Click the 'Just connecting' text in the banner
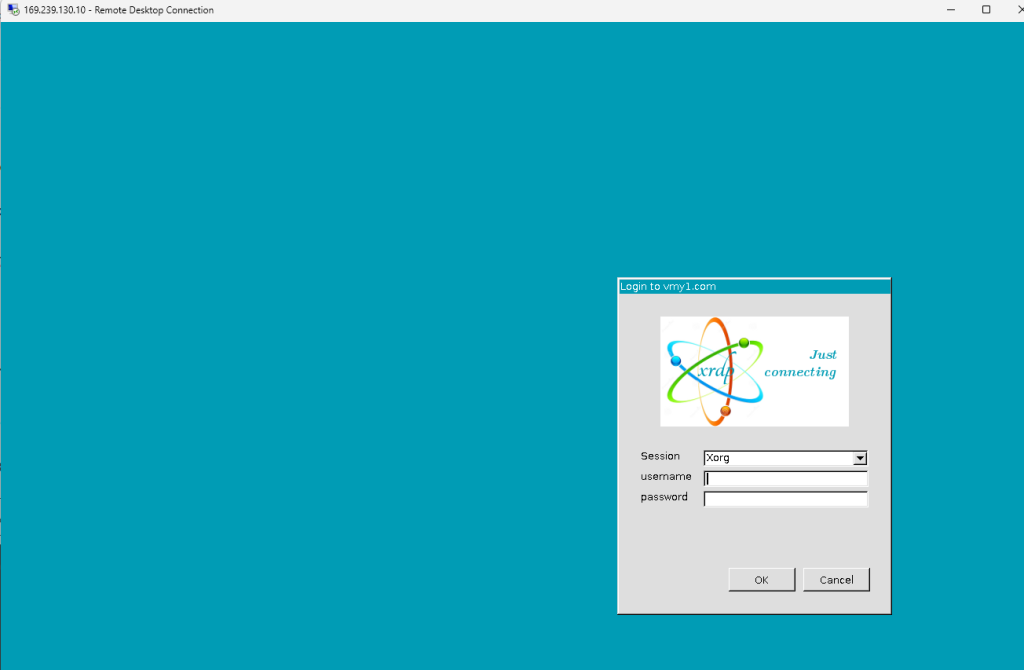1024x670 pixels. tap(800, 363)
